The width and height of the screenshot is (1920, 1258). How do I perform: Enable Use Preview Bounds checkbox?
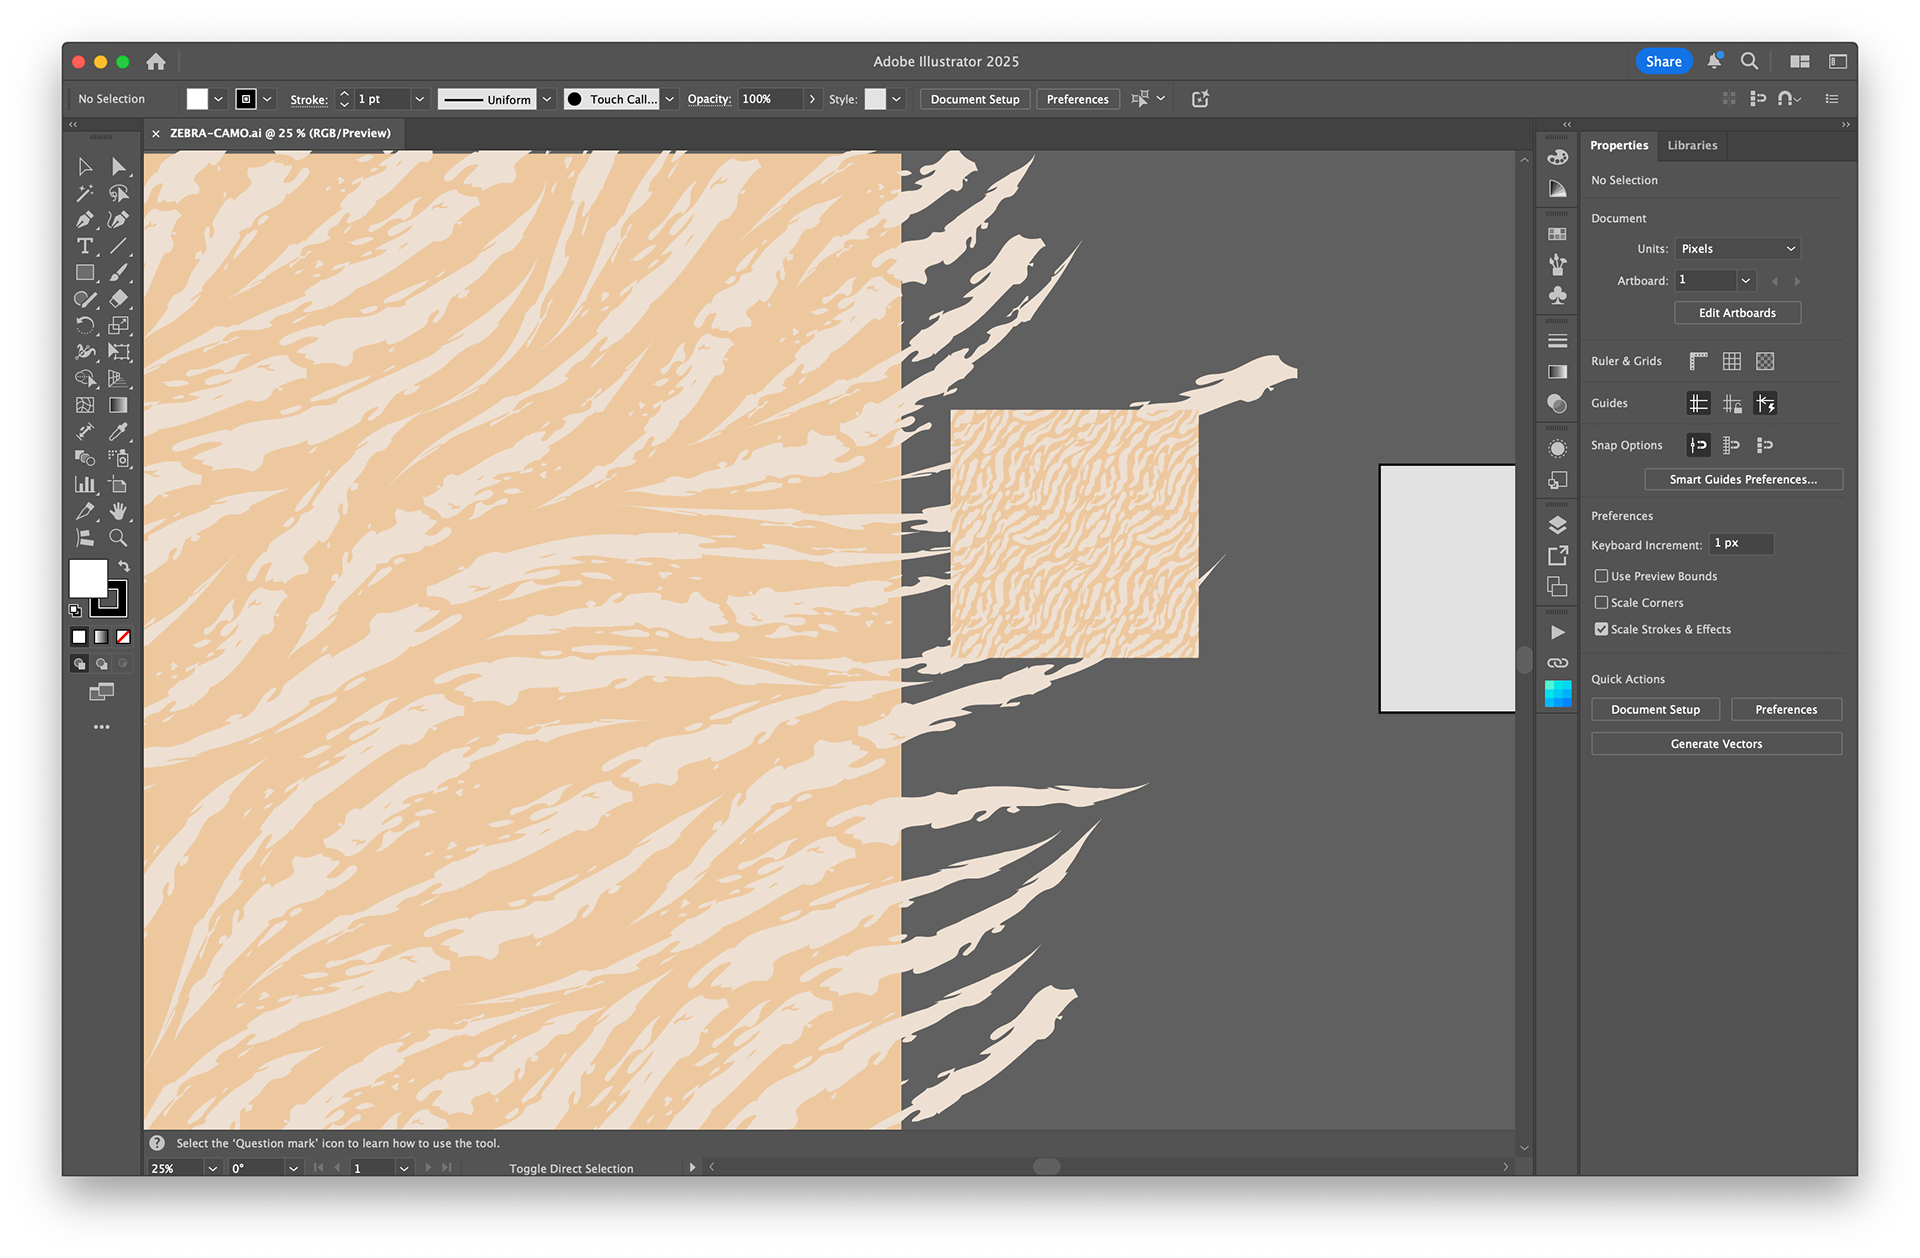point(1601,576)
